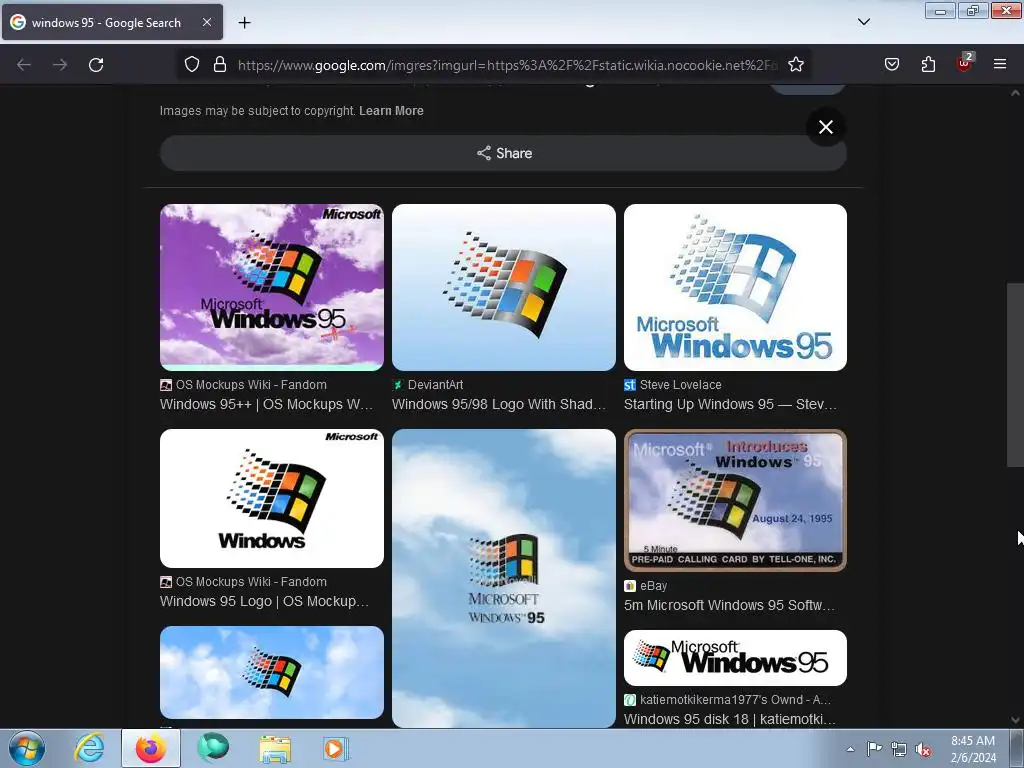Click the page vertical scrollbar thumb
Image resolution: width=1024 pixels, height=768 pixels.
[x=1015, y=375]
